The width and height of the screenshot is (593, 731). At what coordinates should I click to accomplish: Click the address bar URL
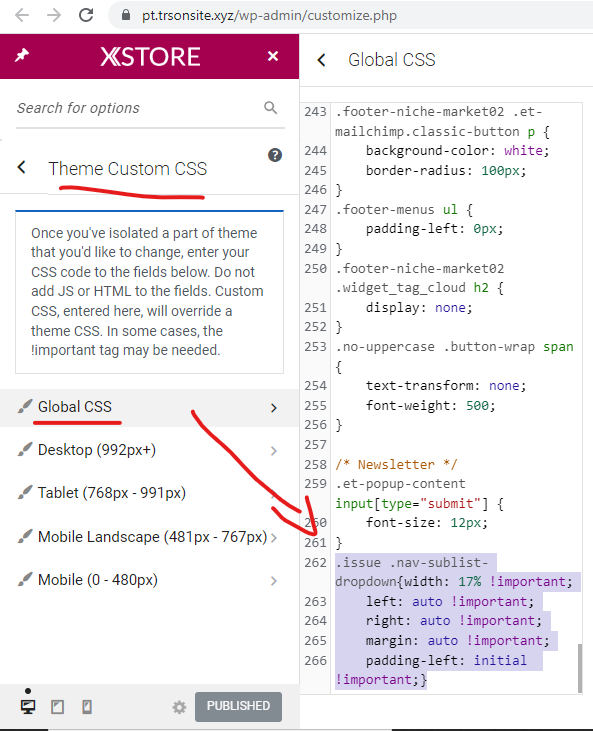tap(269, 16)
